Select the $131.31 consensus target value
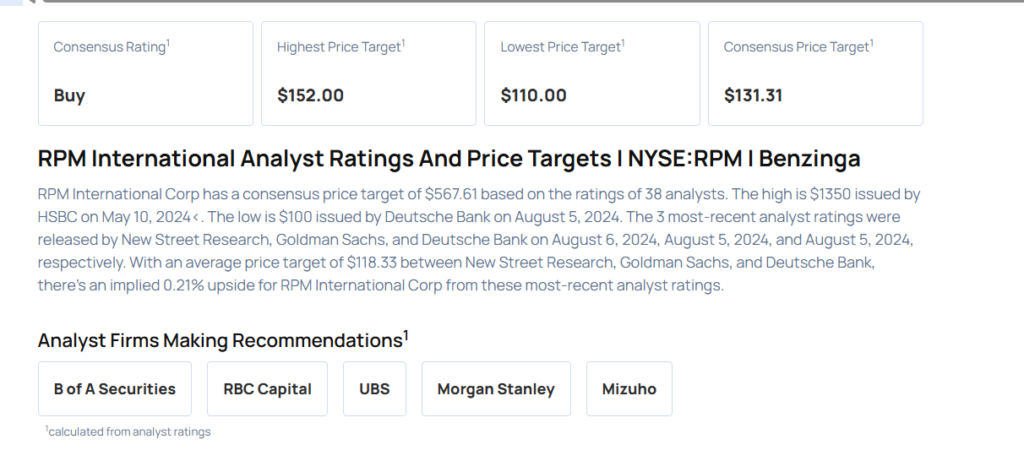The width and height of the screenshot is (1024, 450). click(753, 96)
